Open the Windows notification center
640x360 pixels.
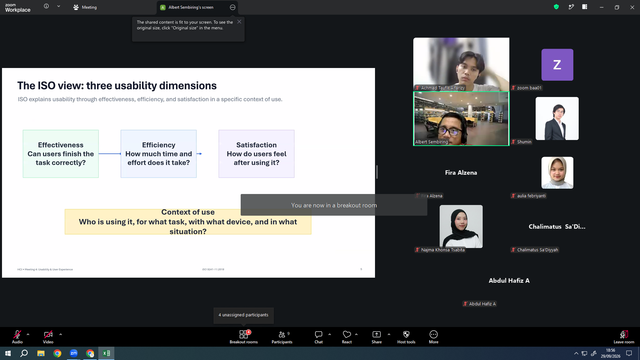[629, 353]
